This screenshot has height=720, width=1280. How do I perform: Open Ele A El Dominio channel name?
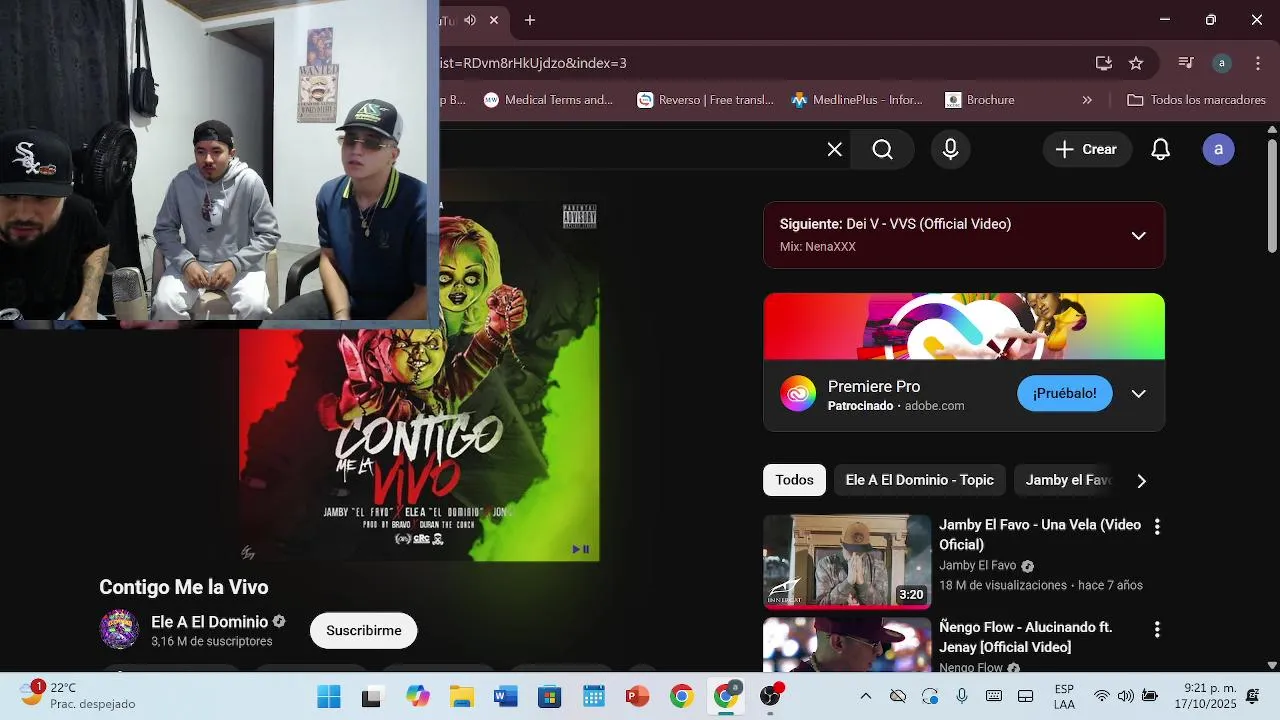[x=209, y=621]
